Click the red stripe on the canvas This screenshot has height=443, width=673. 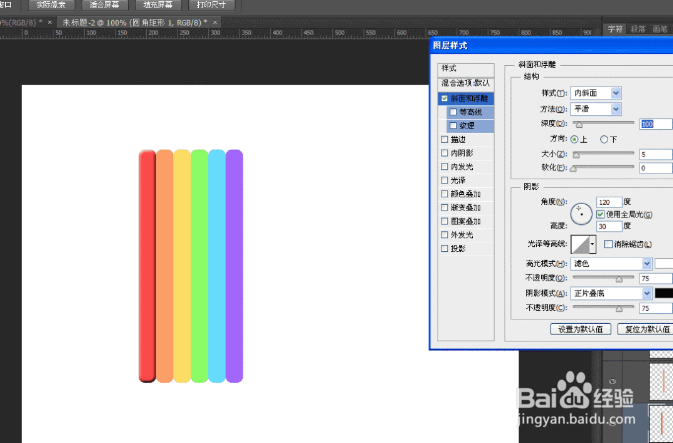147,266
